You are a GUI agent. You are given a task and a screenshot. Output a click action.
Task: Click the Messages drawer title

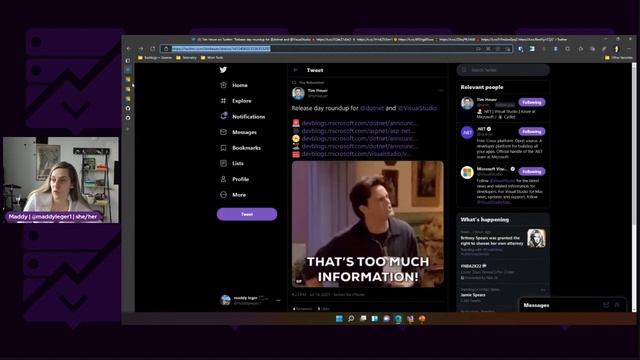(x=536, y=305)
